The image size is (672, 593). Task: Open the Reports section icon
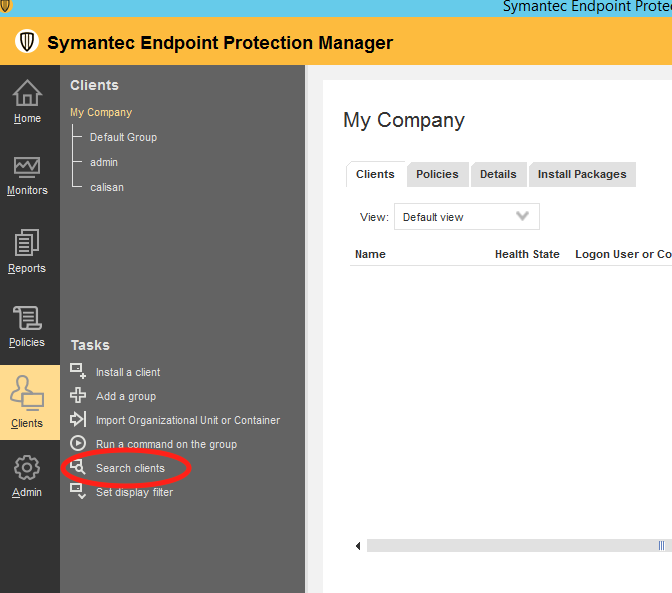click(x=27, y=243)
